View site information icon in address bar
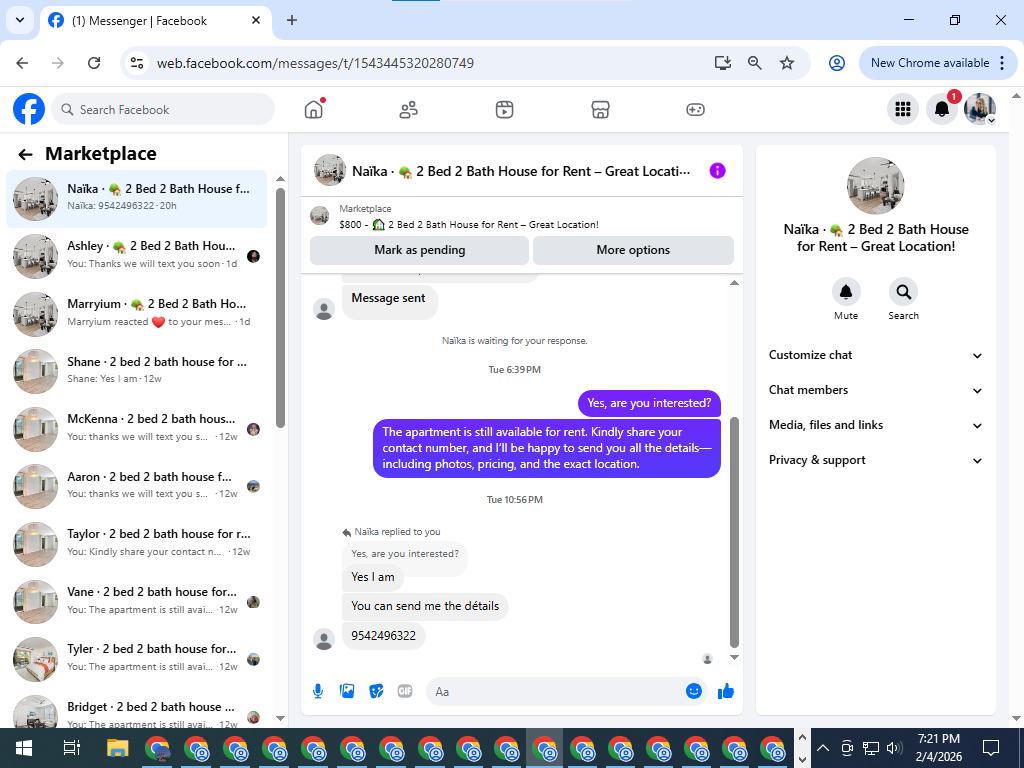Viewport: 1024px width, 768px height. 137,63
